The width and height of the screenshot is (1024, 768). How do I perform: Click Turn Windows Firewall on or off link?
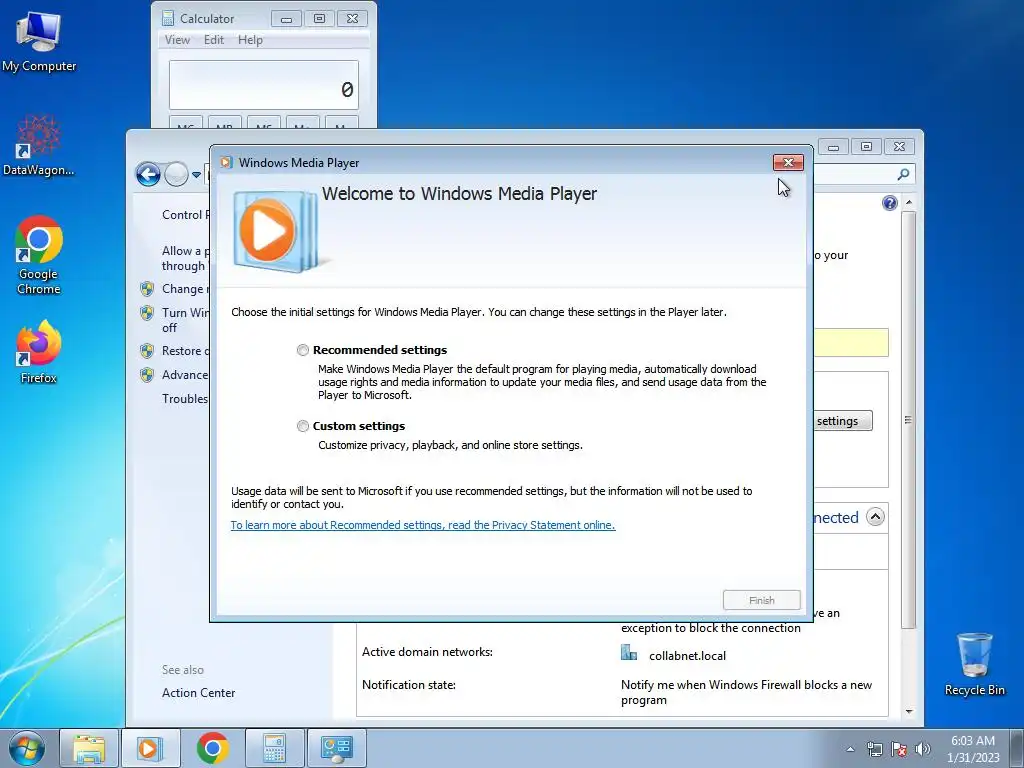coord(185,320)
